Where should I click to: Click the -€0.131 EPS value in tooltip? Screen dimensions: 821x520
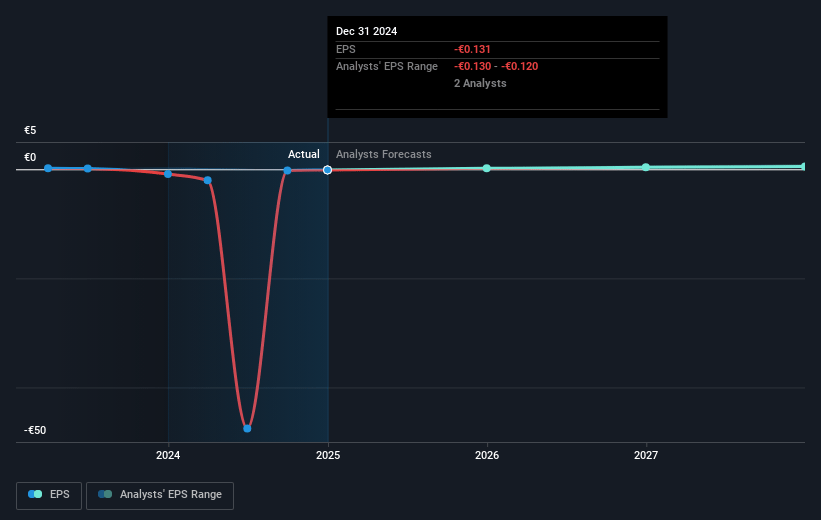pyautogui.click(x=472, y=49)
